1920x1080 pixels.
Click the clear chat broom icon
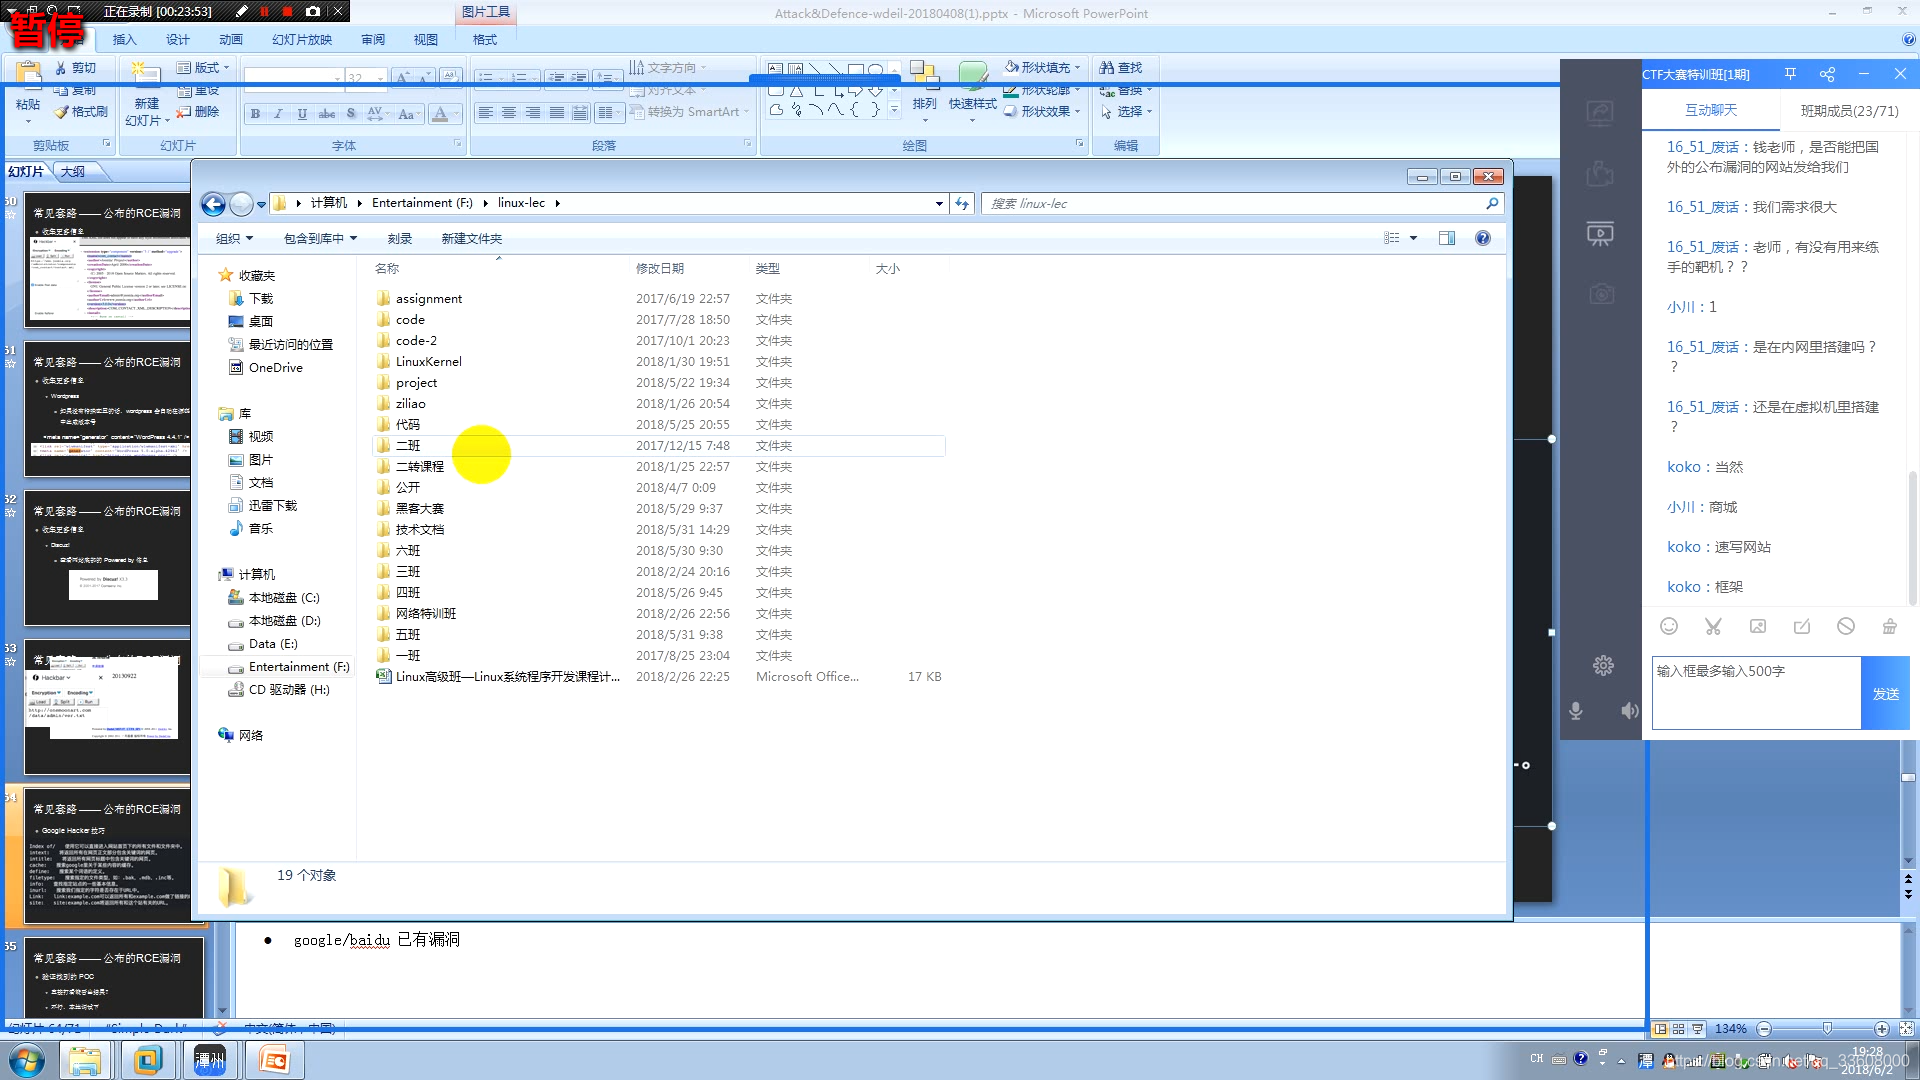click(x=1889, y=626)
